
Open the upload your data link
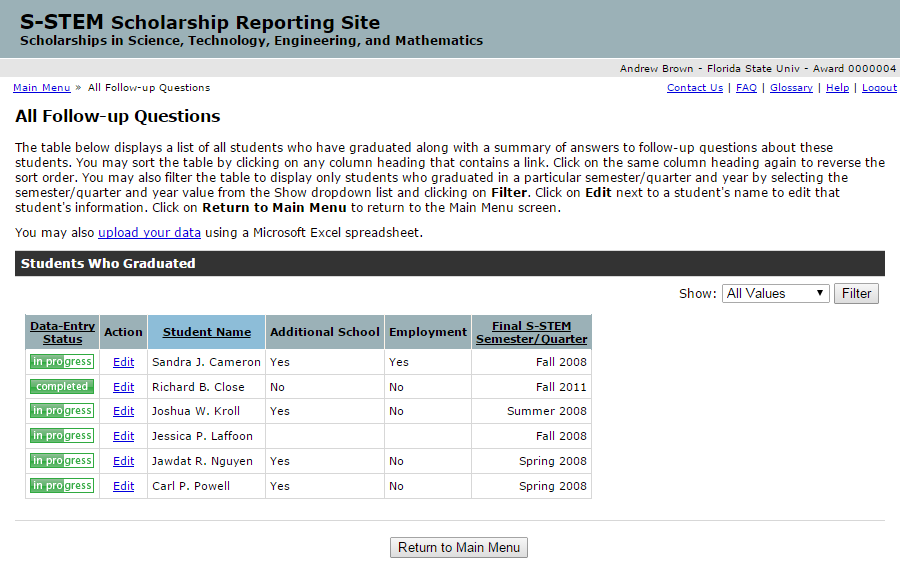tap(149, 233)
